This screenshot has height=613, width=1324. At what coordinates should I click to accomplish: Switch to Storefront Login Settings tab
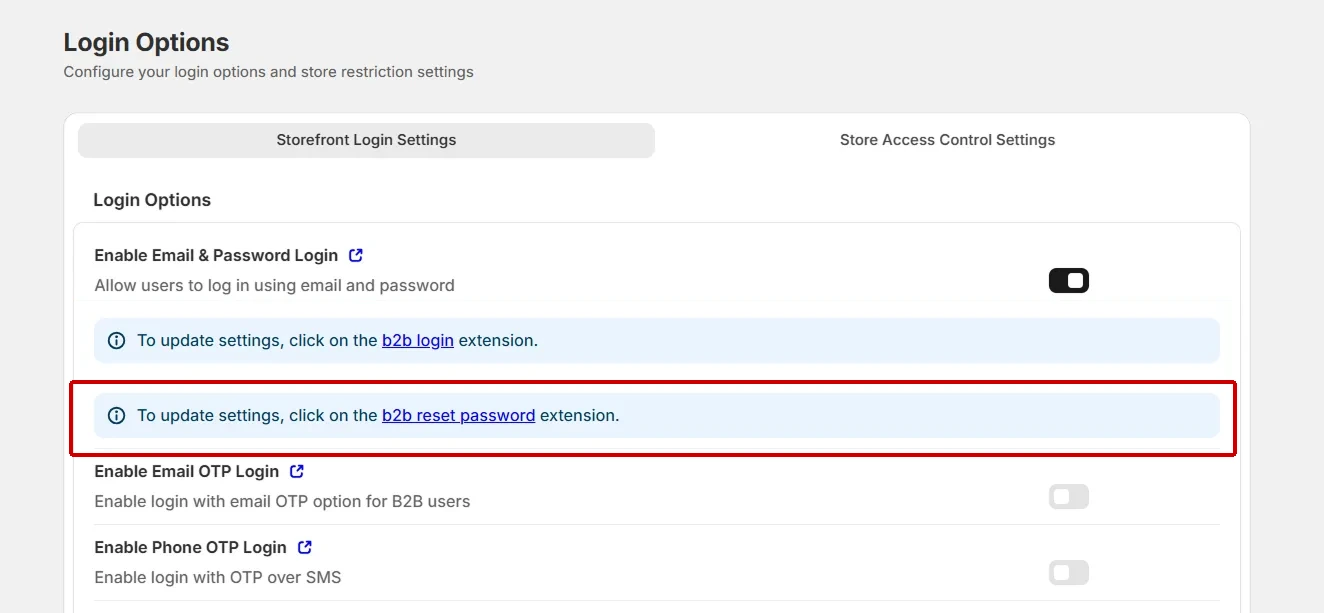pos(366,140)
